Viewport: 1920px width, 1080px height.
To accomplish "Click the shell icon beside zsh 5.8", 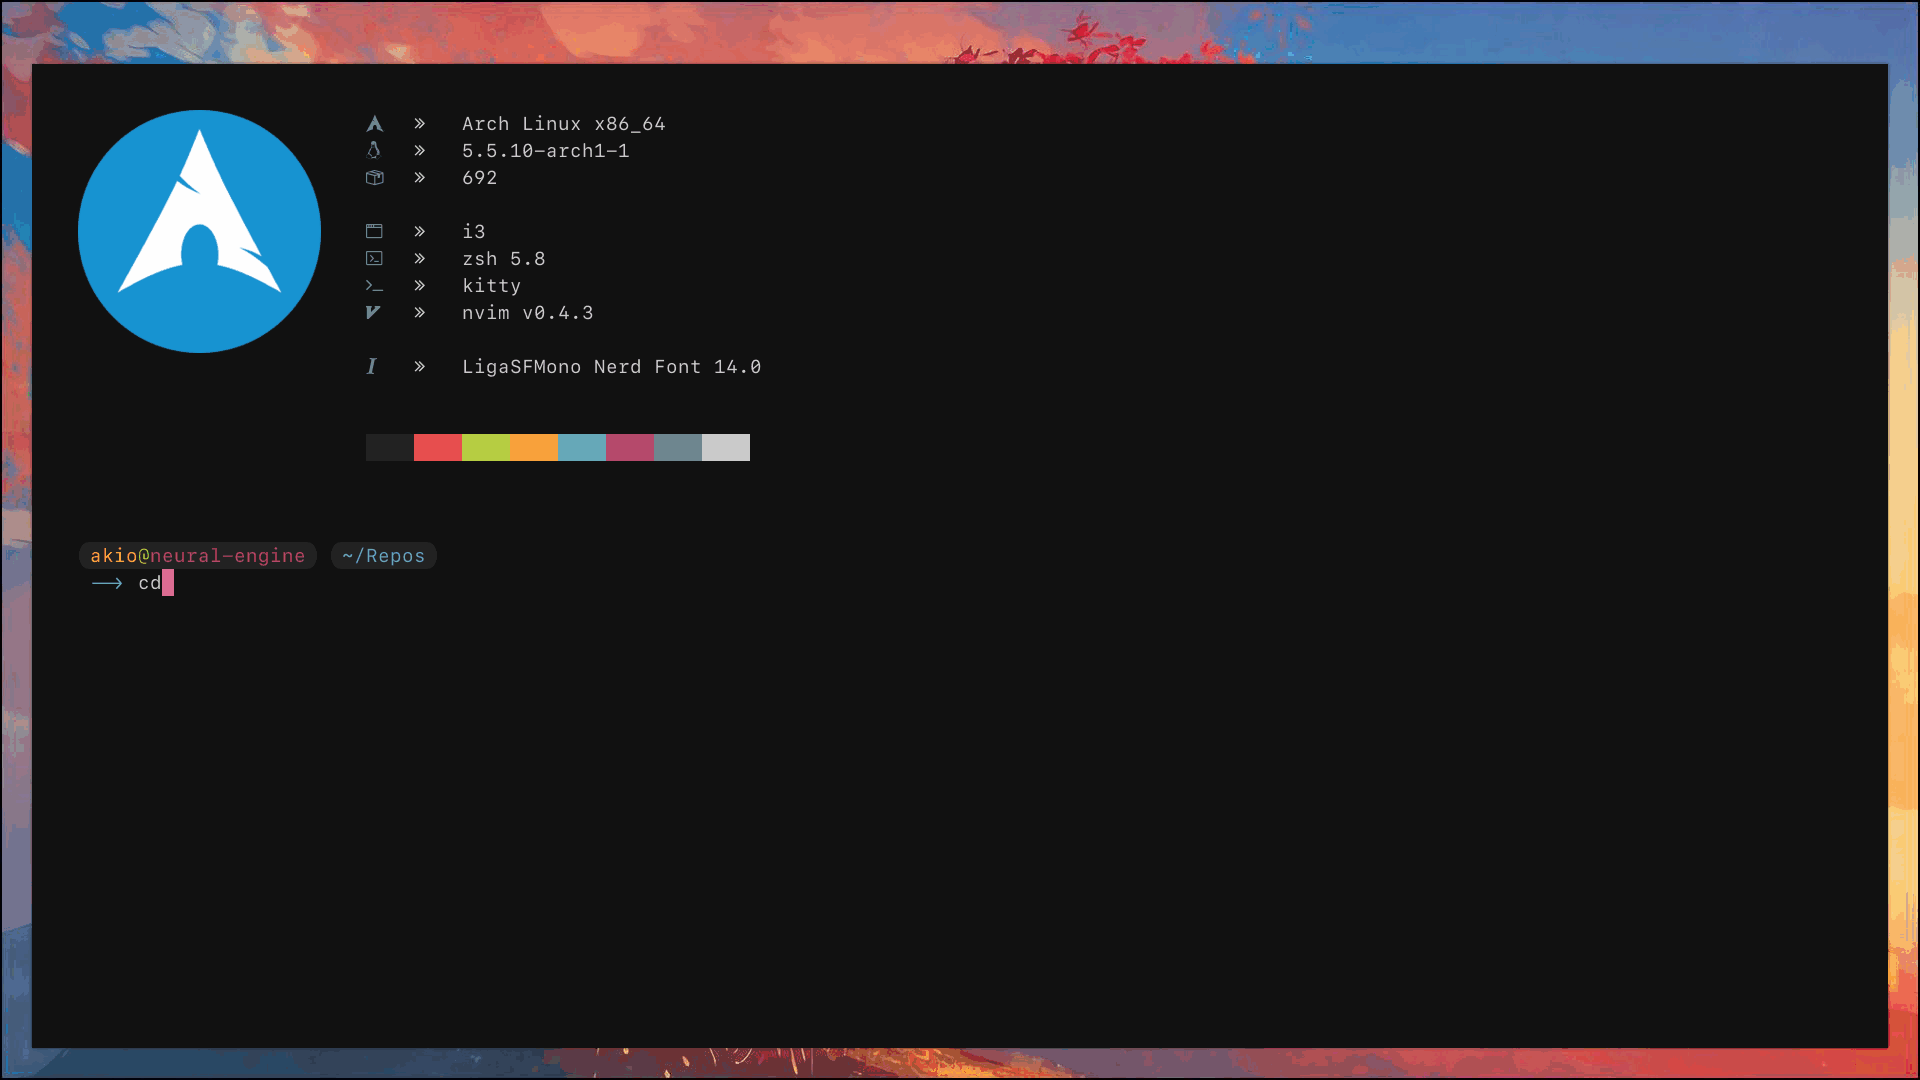I will pyautogui.click(x=374, y=258).
